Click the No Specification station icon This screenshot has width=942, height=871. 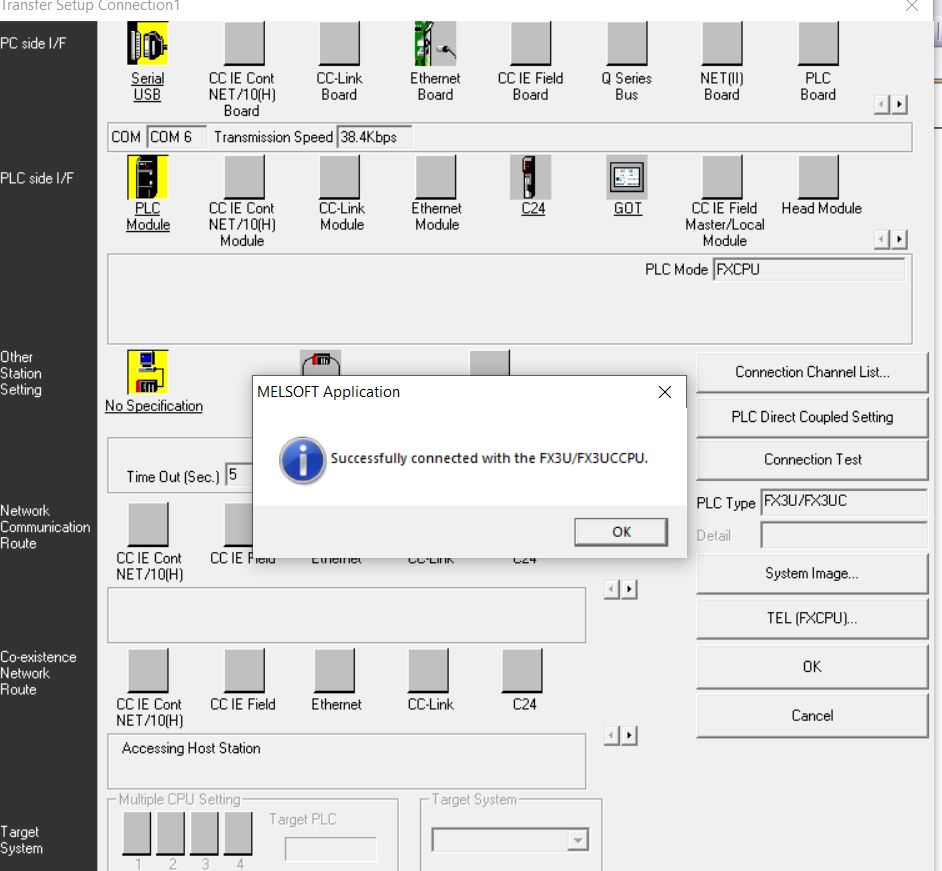(x=148, y=371)
